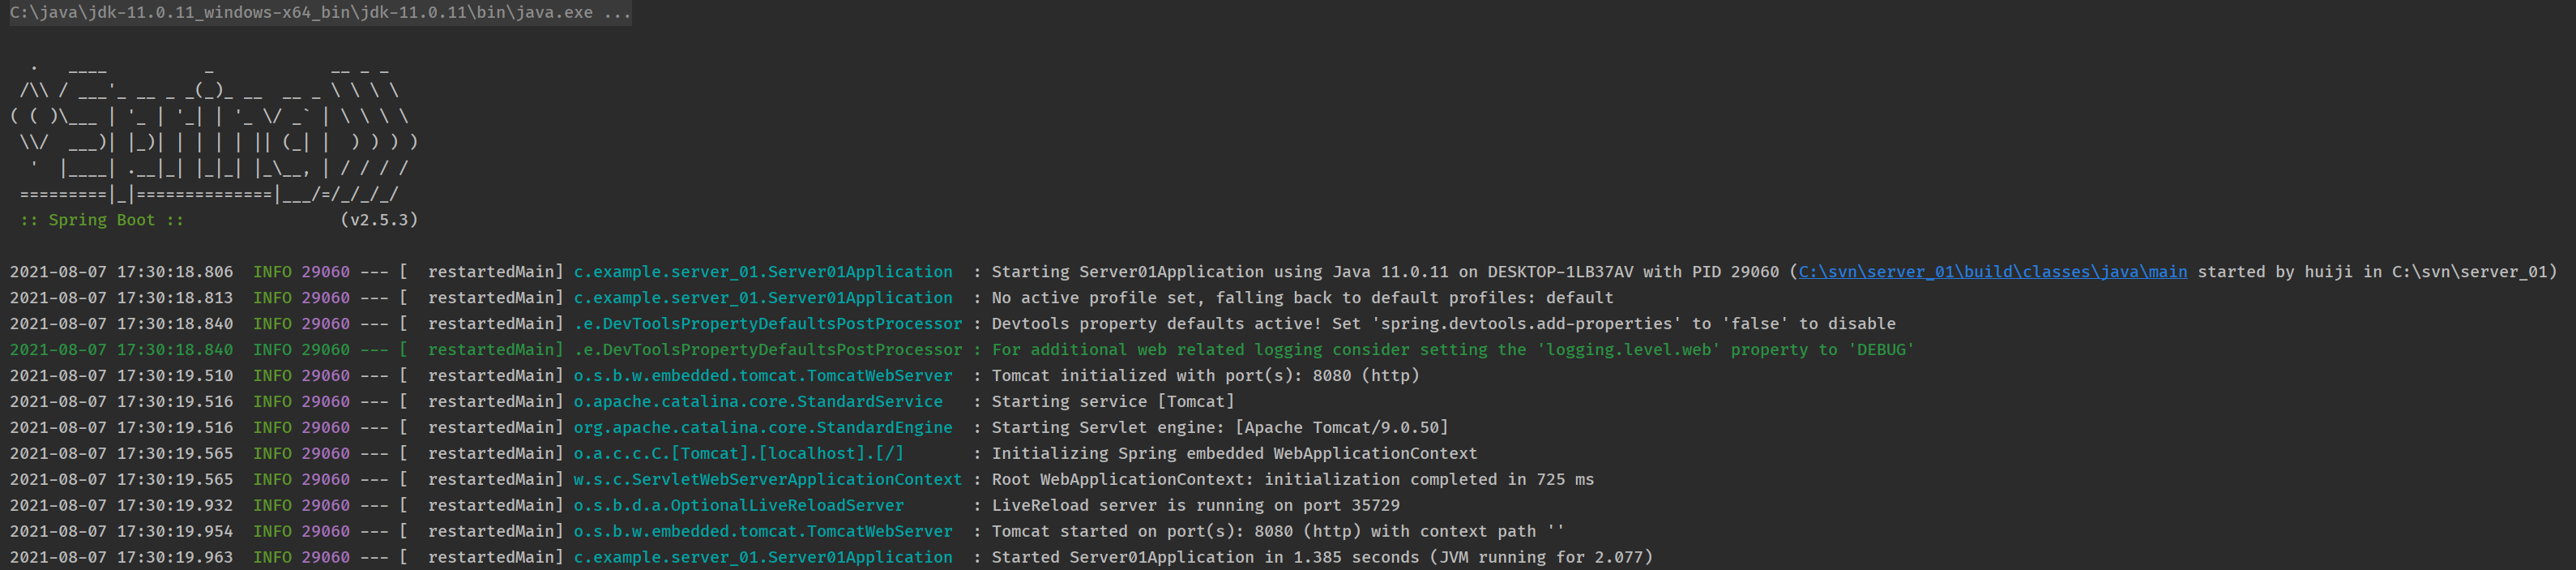Click the '(v2.5.3)' version text
Image resolution: width=2576 pixels, height=570 pixels.
coord(379,220)
